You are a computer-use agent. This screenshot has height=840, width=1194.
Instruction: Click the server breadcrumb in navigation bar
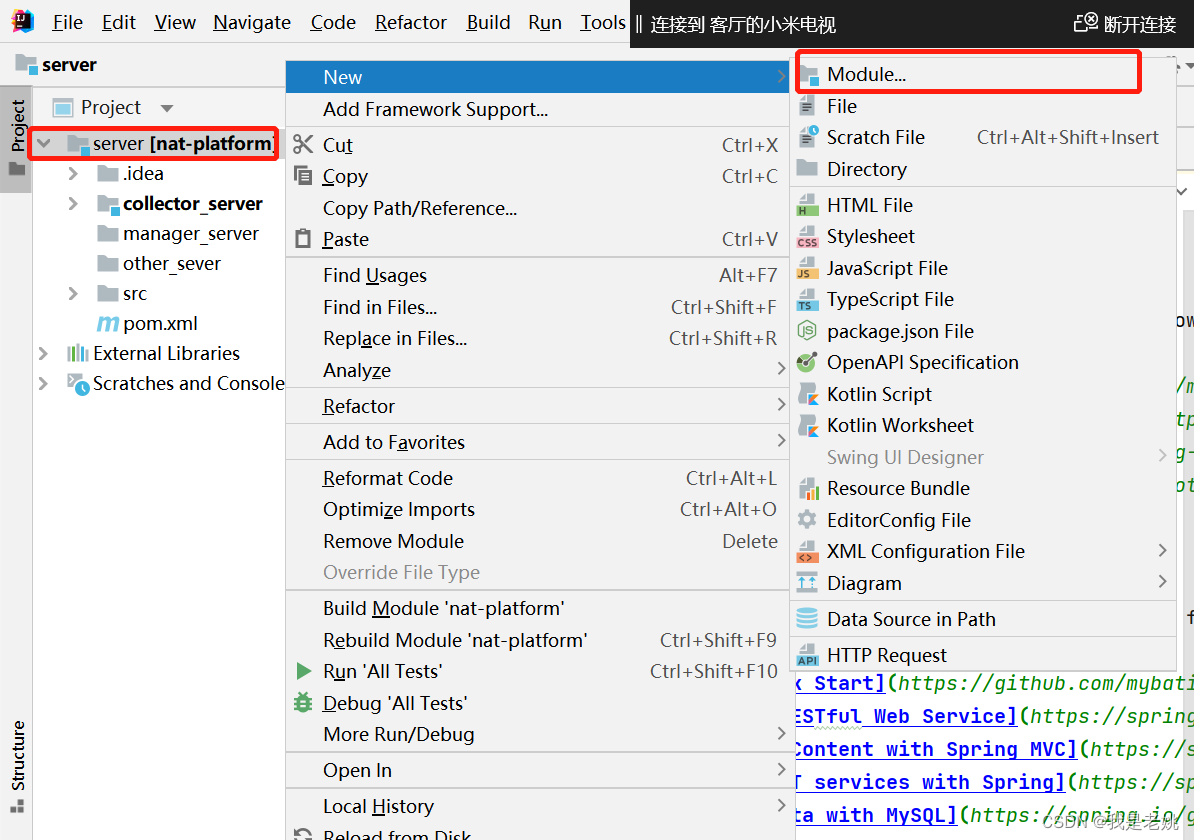56,65
